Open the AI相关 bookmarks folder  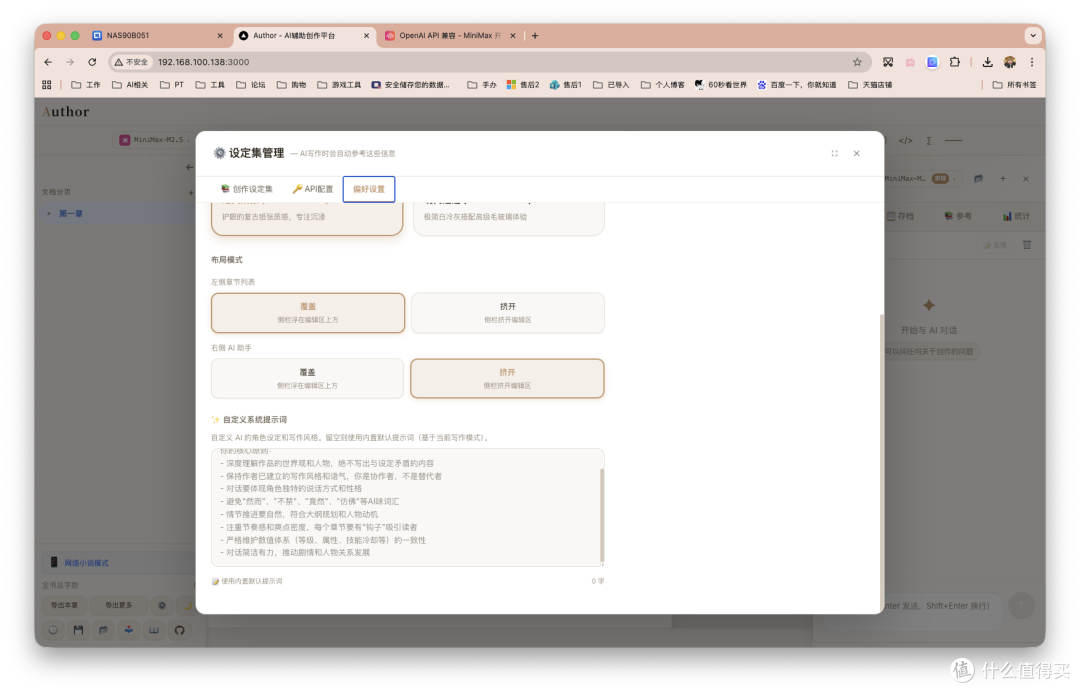click(x=130, y=85)
